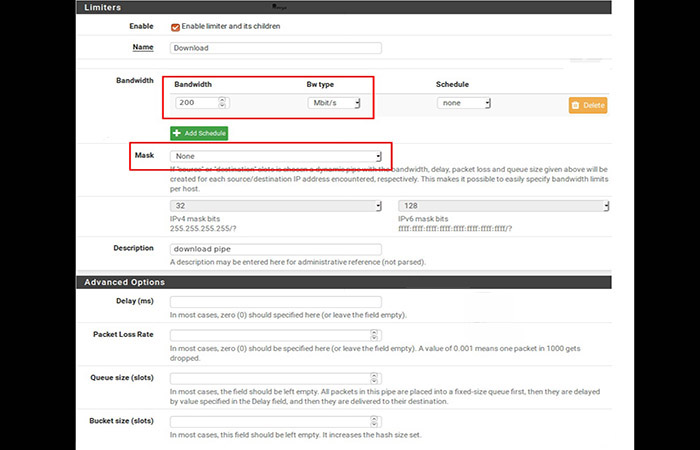Open the Mask dropdown set to None

pyautogui.click(x=275, y=156)
